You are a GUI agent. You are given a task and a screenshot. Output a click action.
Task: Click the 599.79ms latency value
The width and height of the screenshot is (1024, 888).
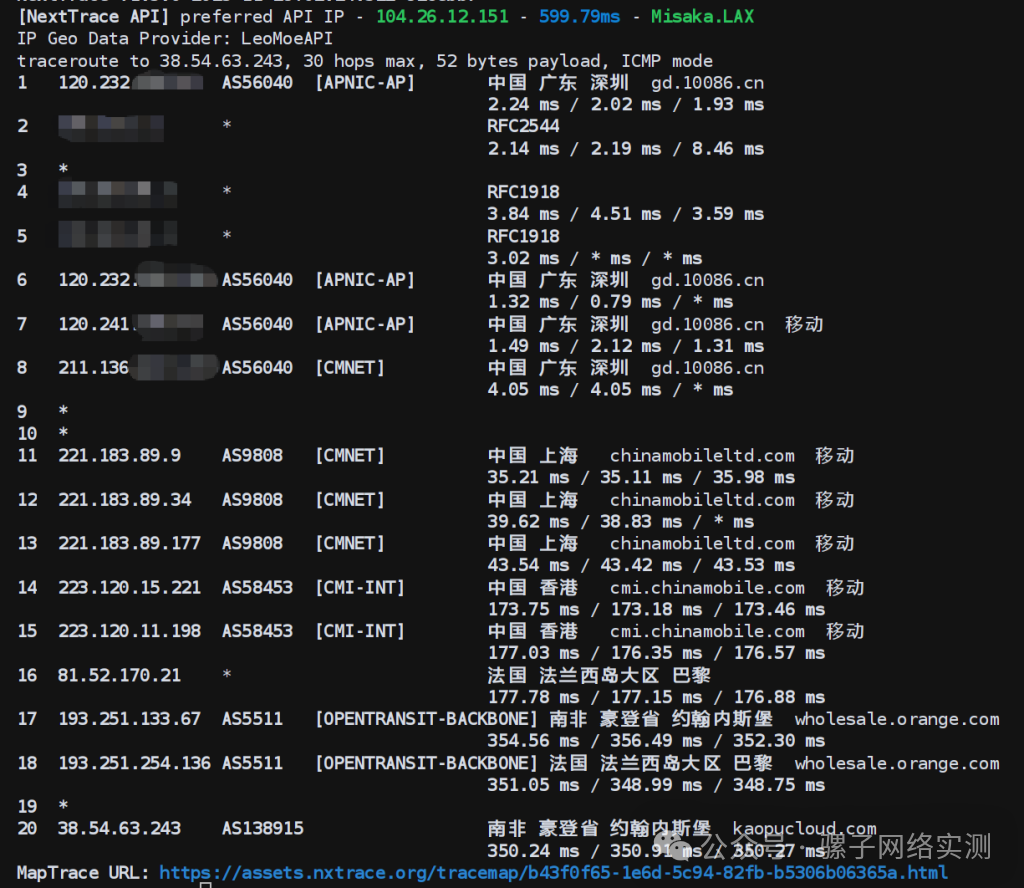(579, 17)
